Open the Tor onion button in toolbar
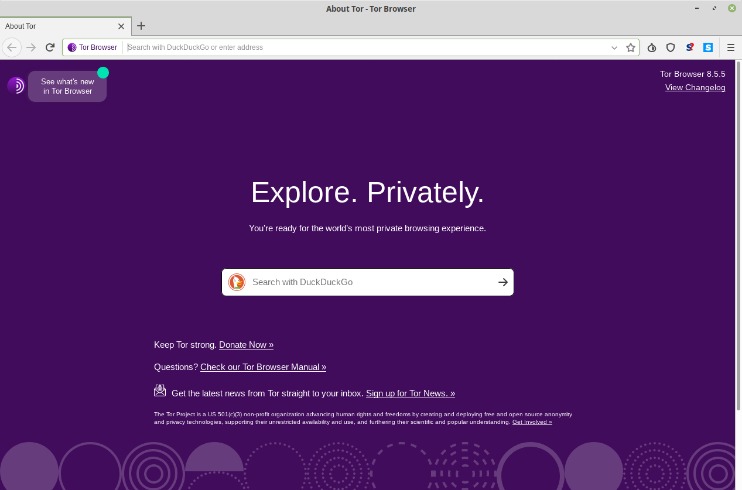The width and height of the screenshot is (742, 490). pos(652,47)
